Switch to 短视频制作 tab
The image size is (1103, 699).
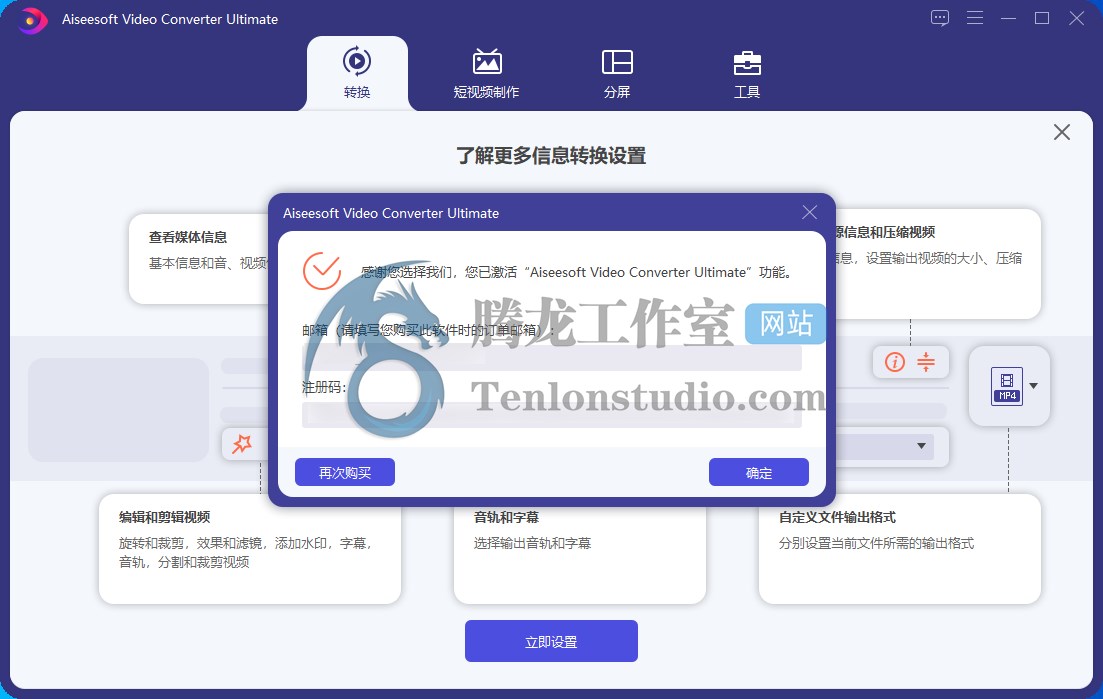point(486,73)
